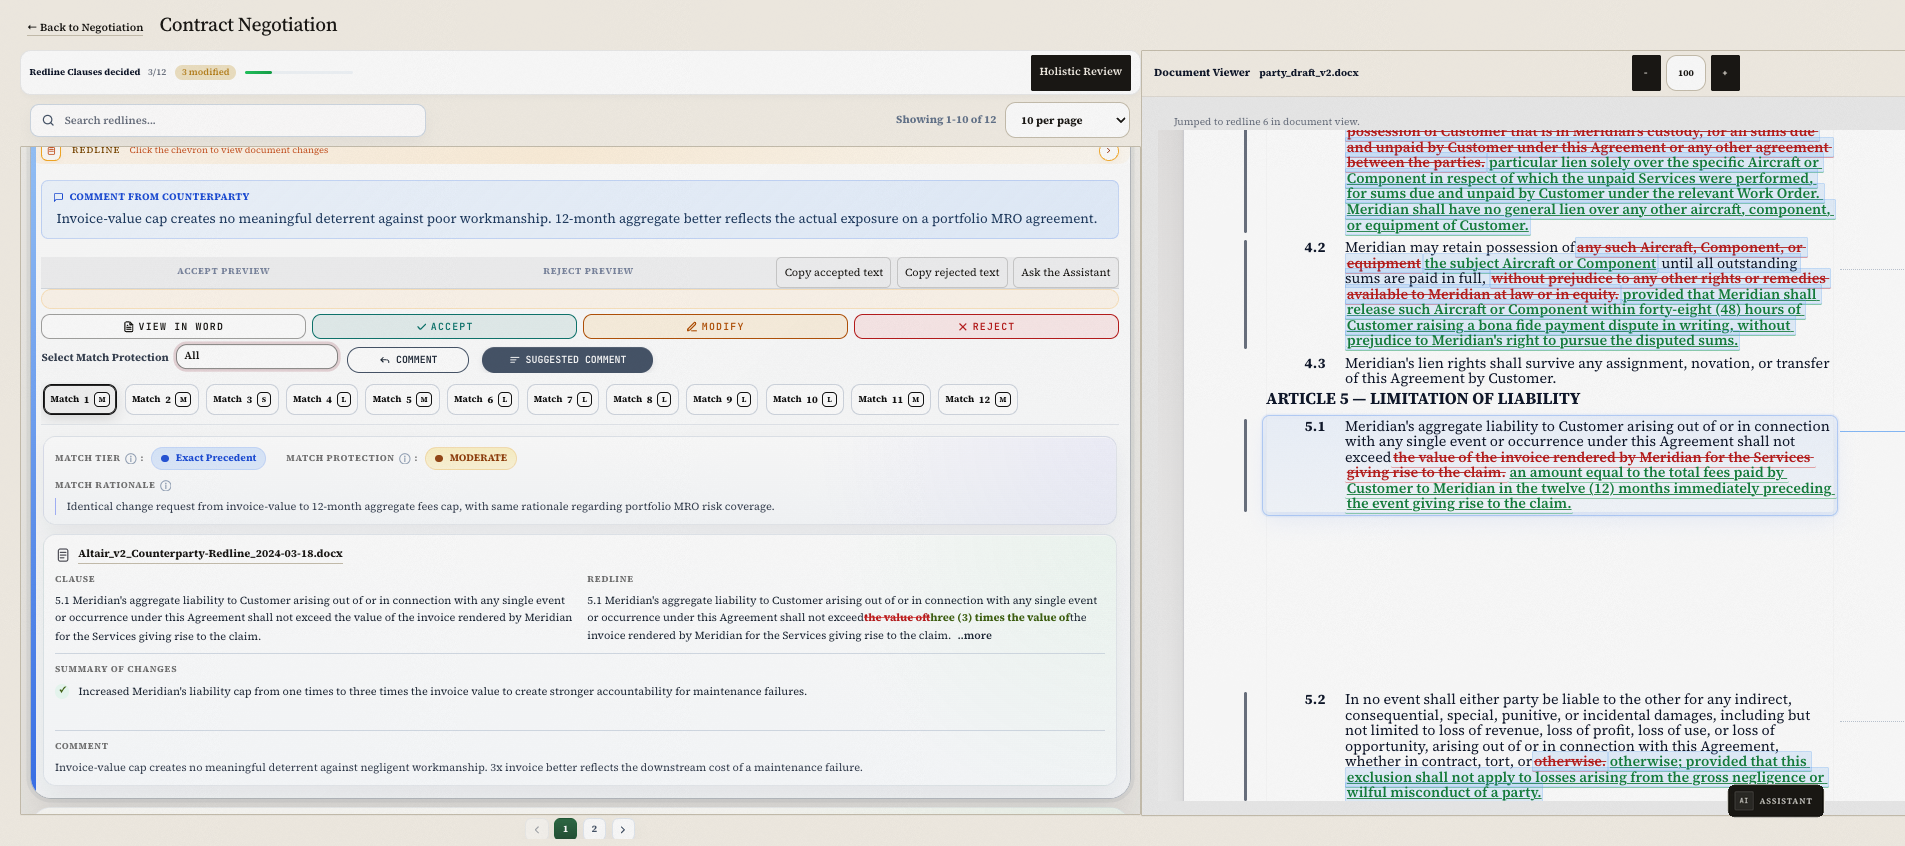Select the Match 10 tab
1905x846 pixels.
805,400
